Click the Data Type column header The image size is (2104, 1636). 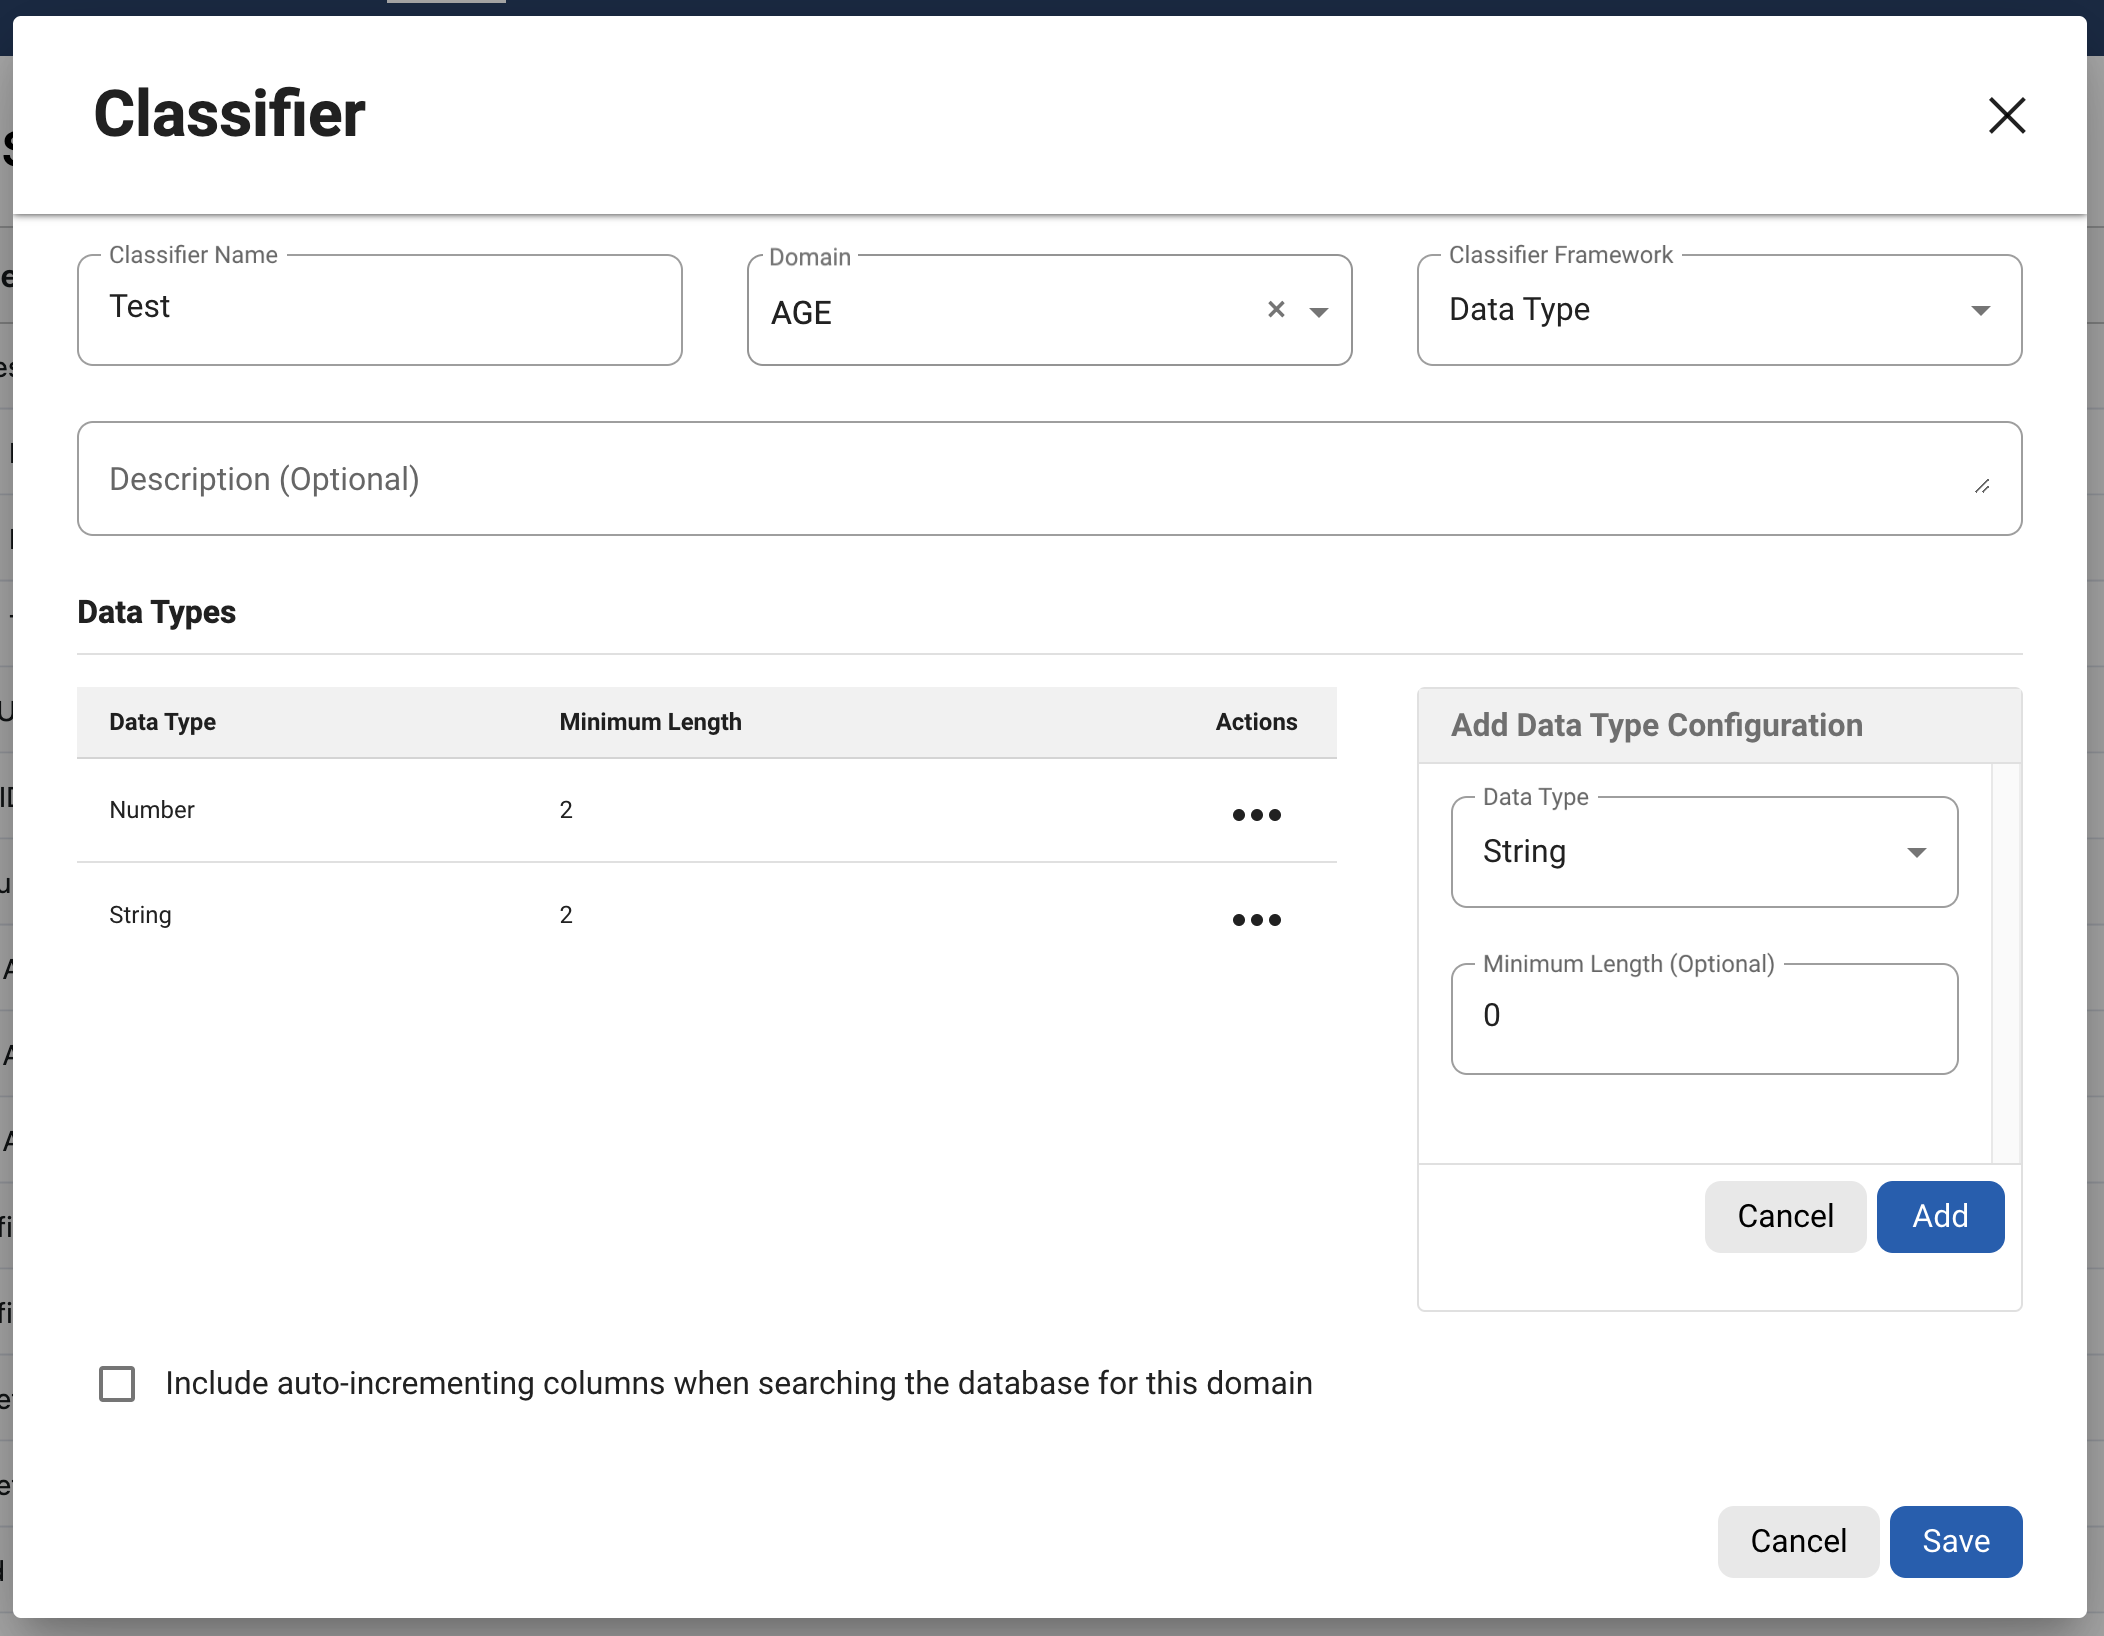162,722
